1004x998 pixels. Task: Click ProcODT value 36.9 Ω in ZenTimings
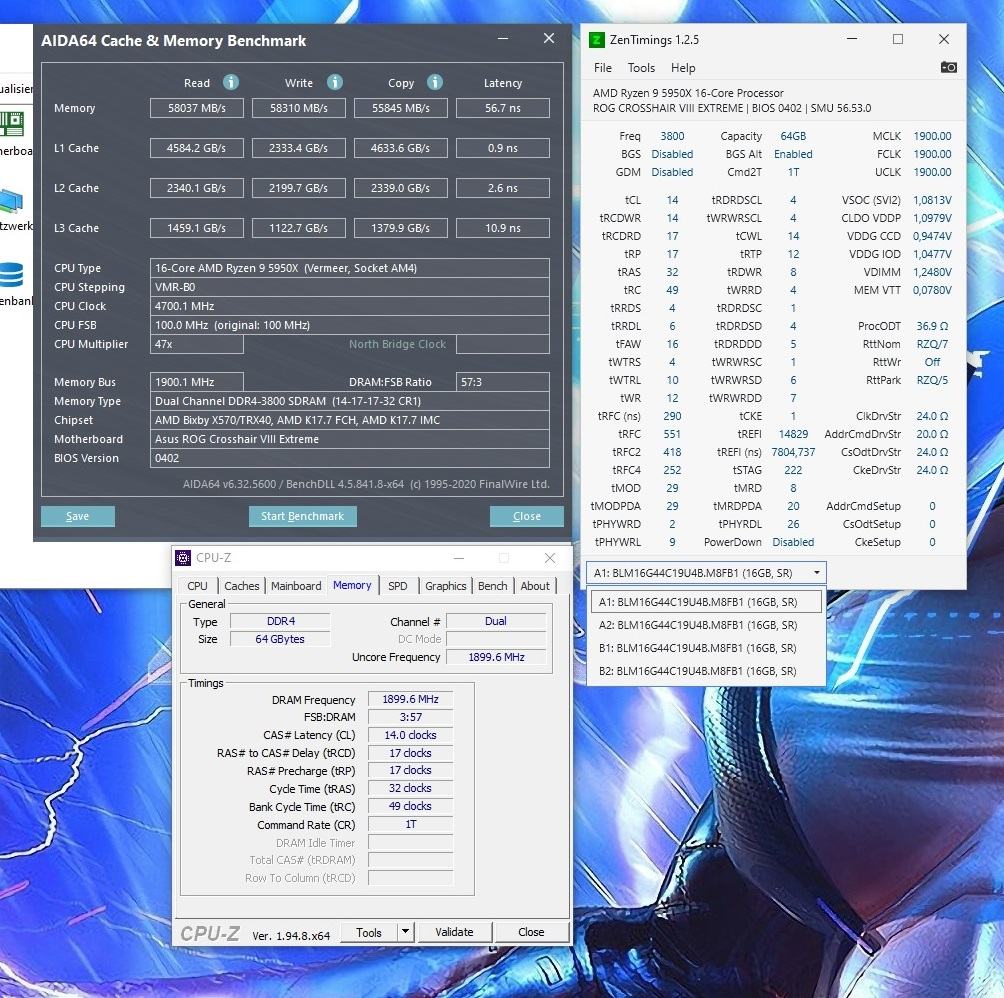pos(932,326)
